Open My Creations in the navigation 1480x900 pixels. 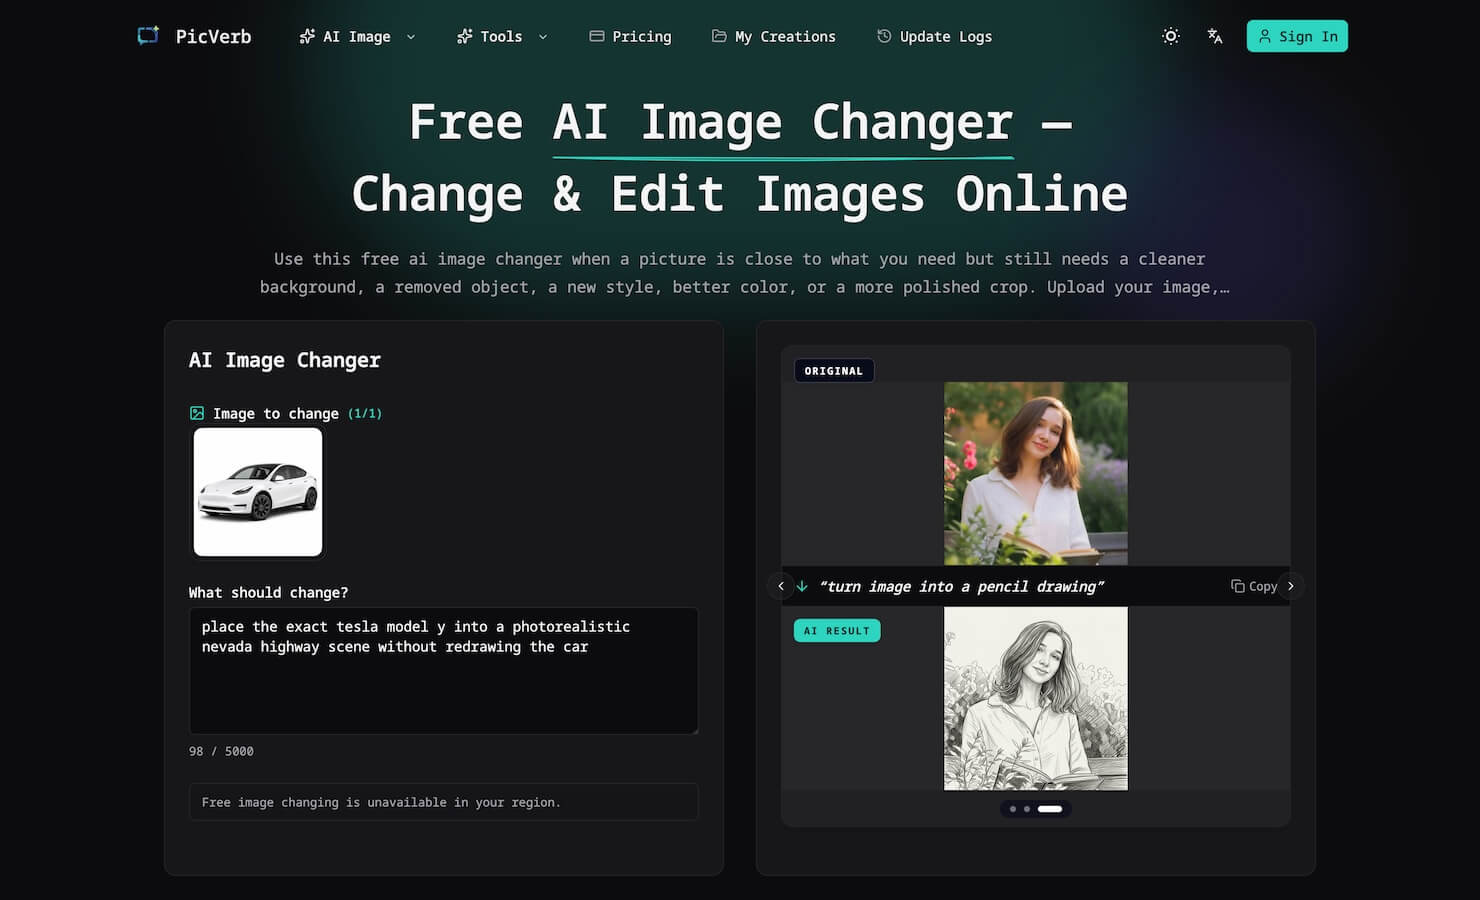click(x=774, y=36)
